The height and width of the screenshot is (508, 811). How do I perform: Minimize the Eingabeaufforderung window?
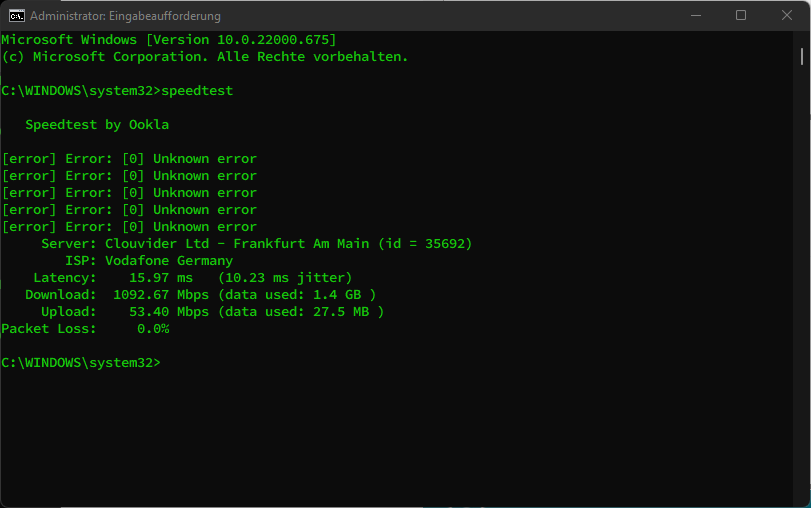696,16
